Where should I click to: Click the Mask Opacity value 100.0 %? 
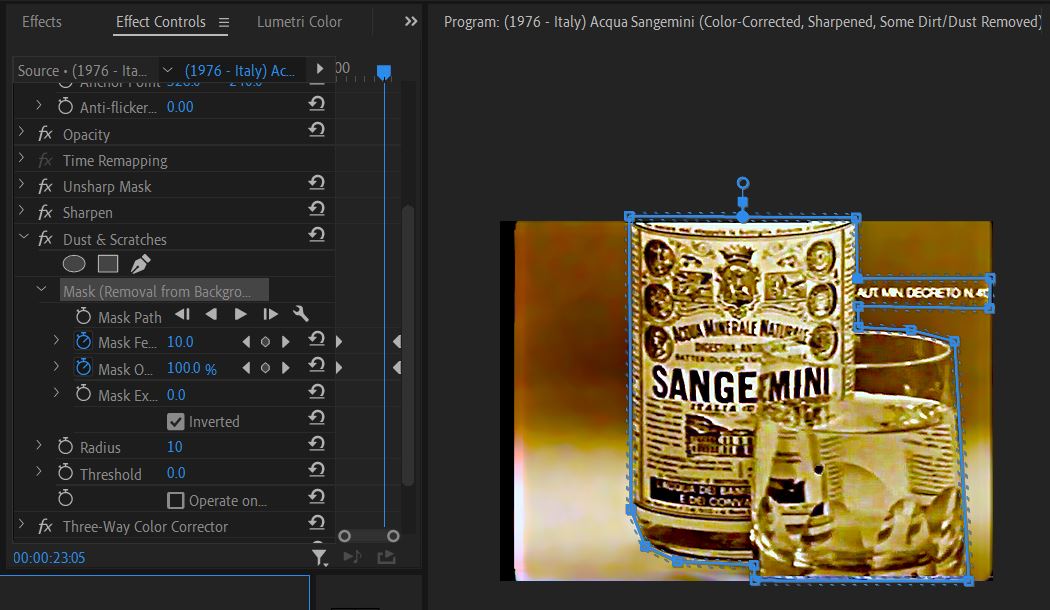(x=192, y=368)
